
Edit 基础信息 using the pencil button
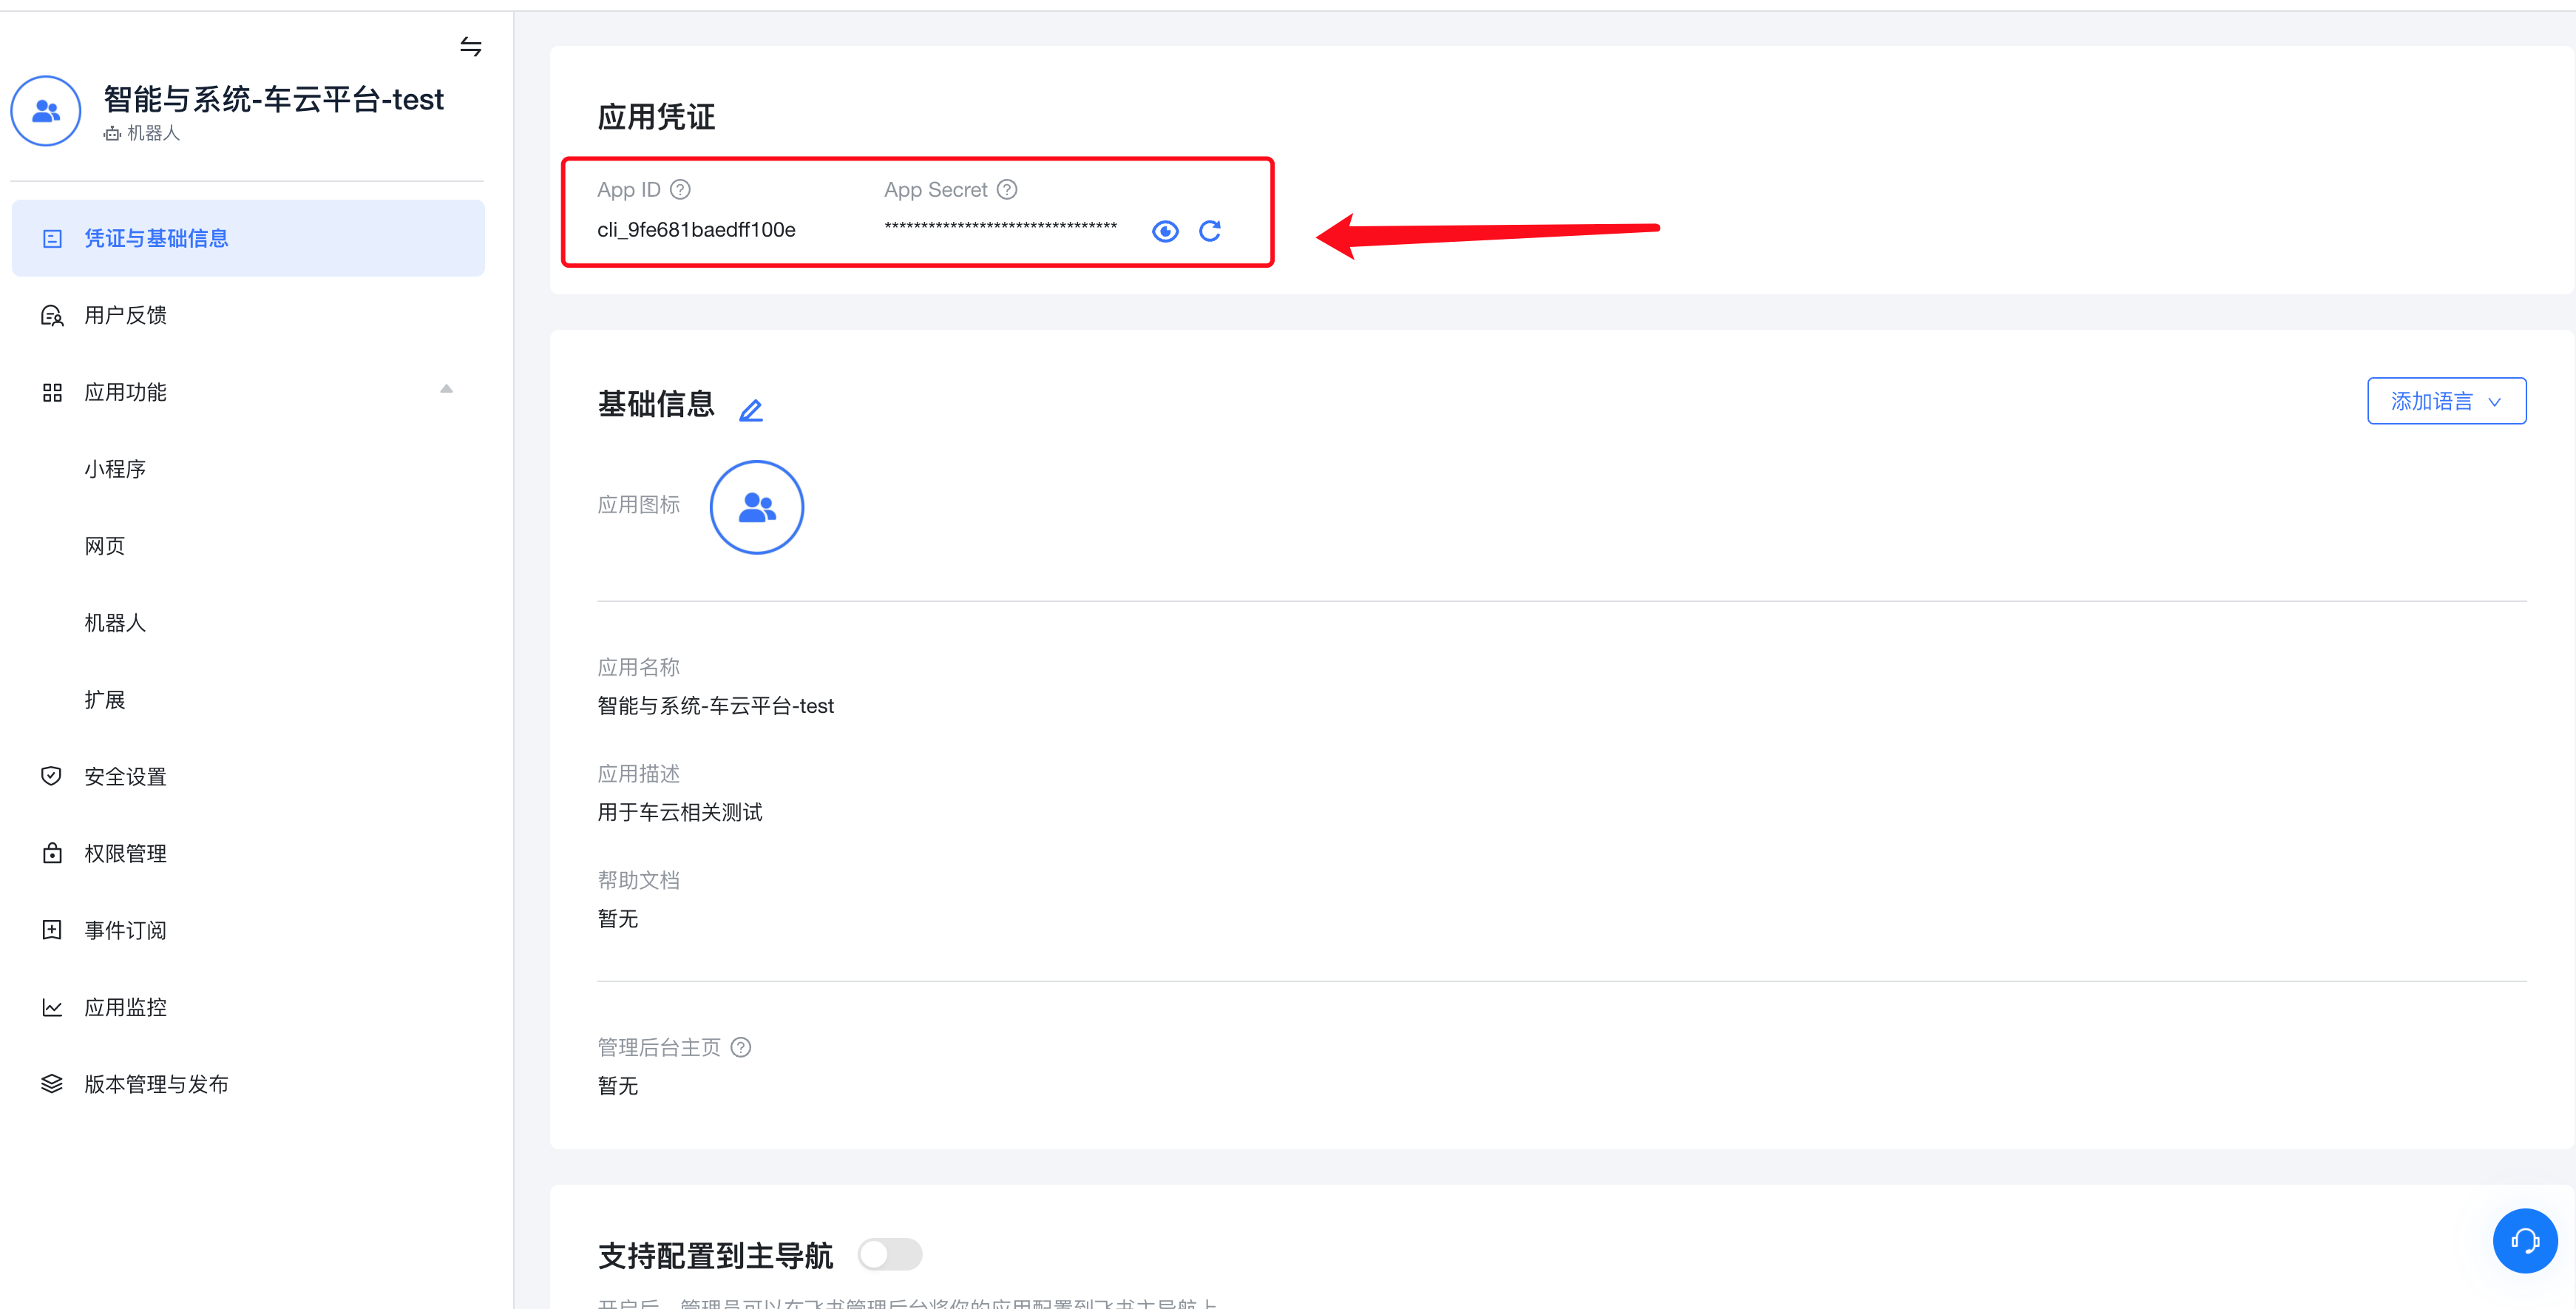click(x=751, y=410)
